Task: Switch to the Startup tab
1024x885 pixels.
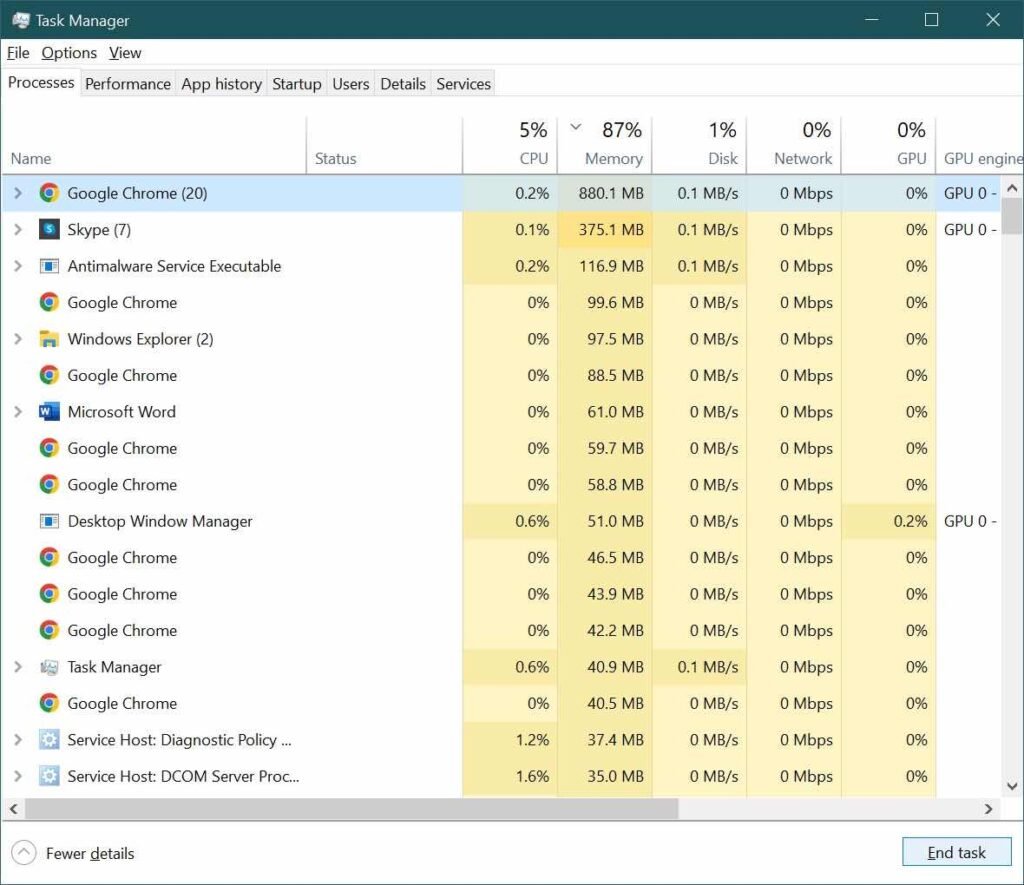Action: [296, 84]
